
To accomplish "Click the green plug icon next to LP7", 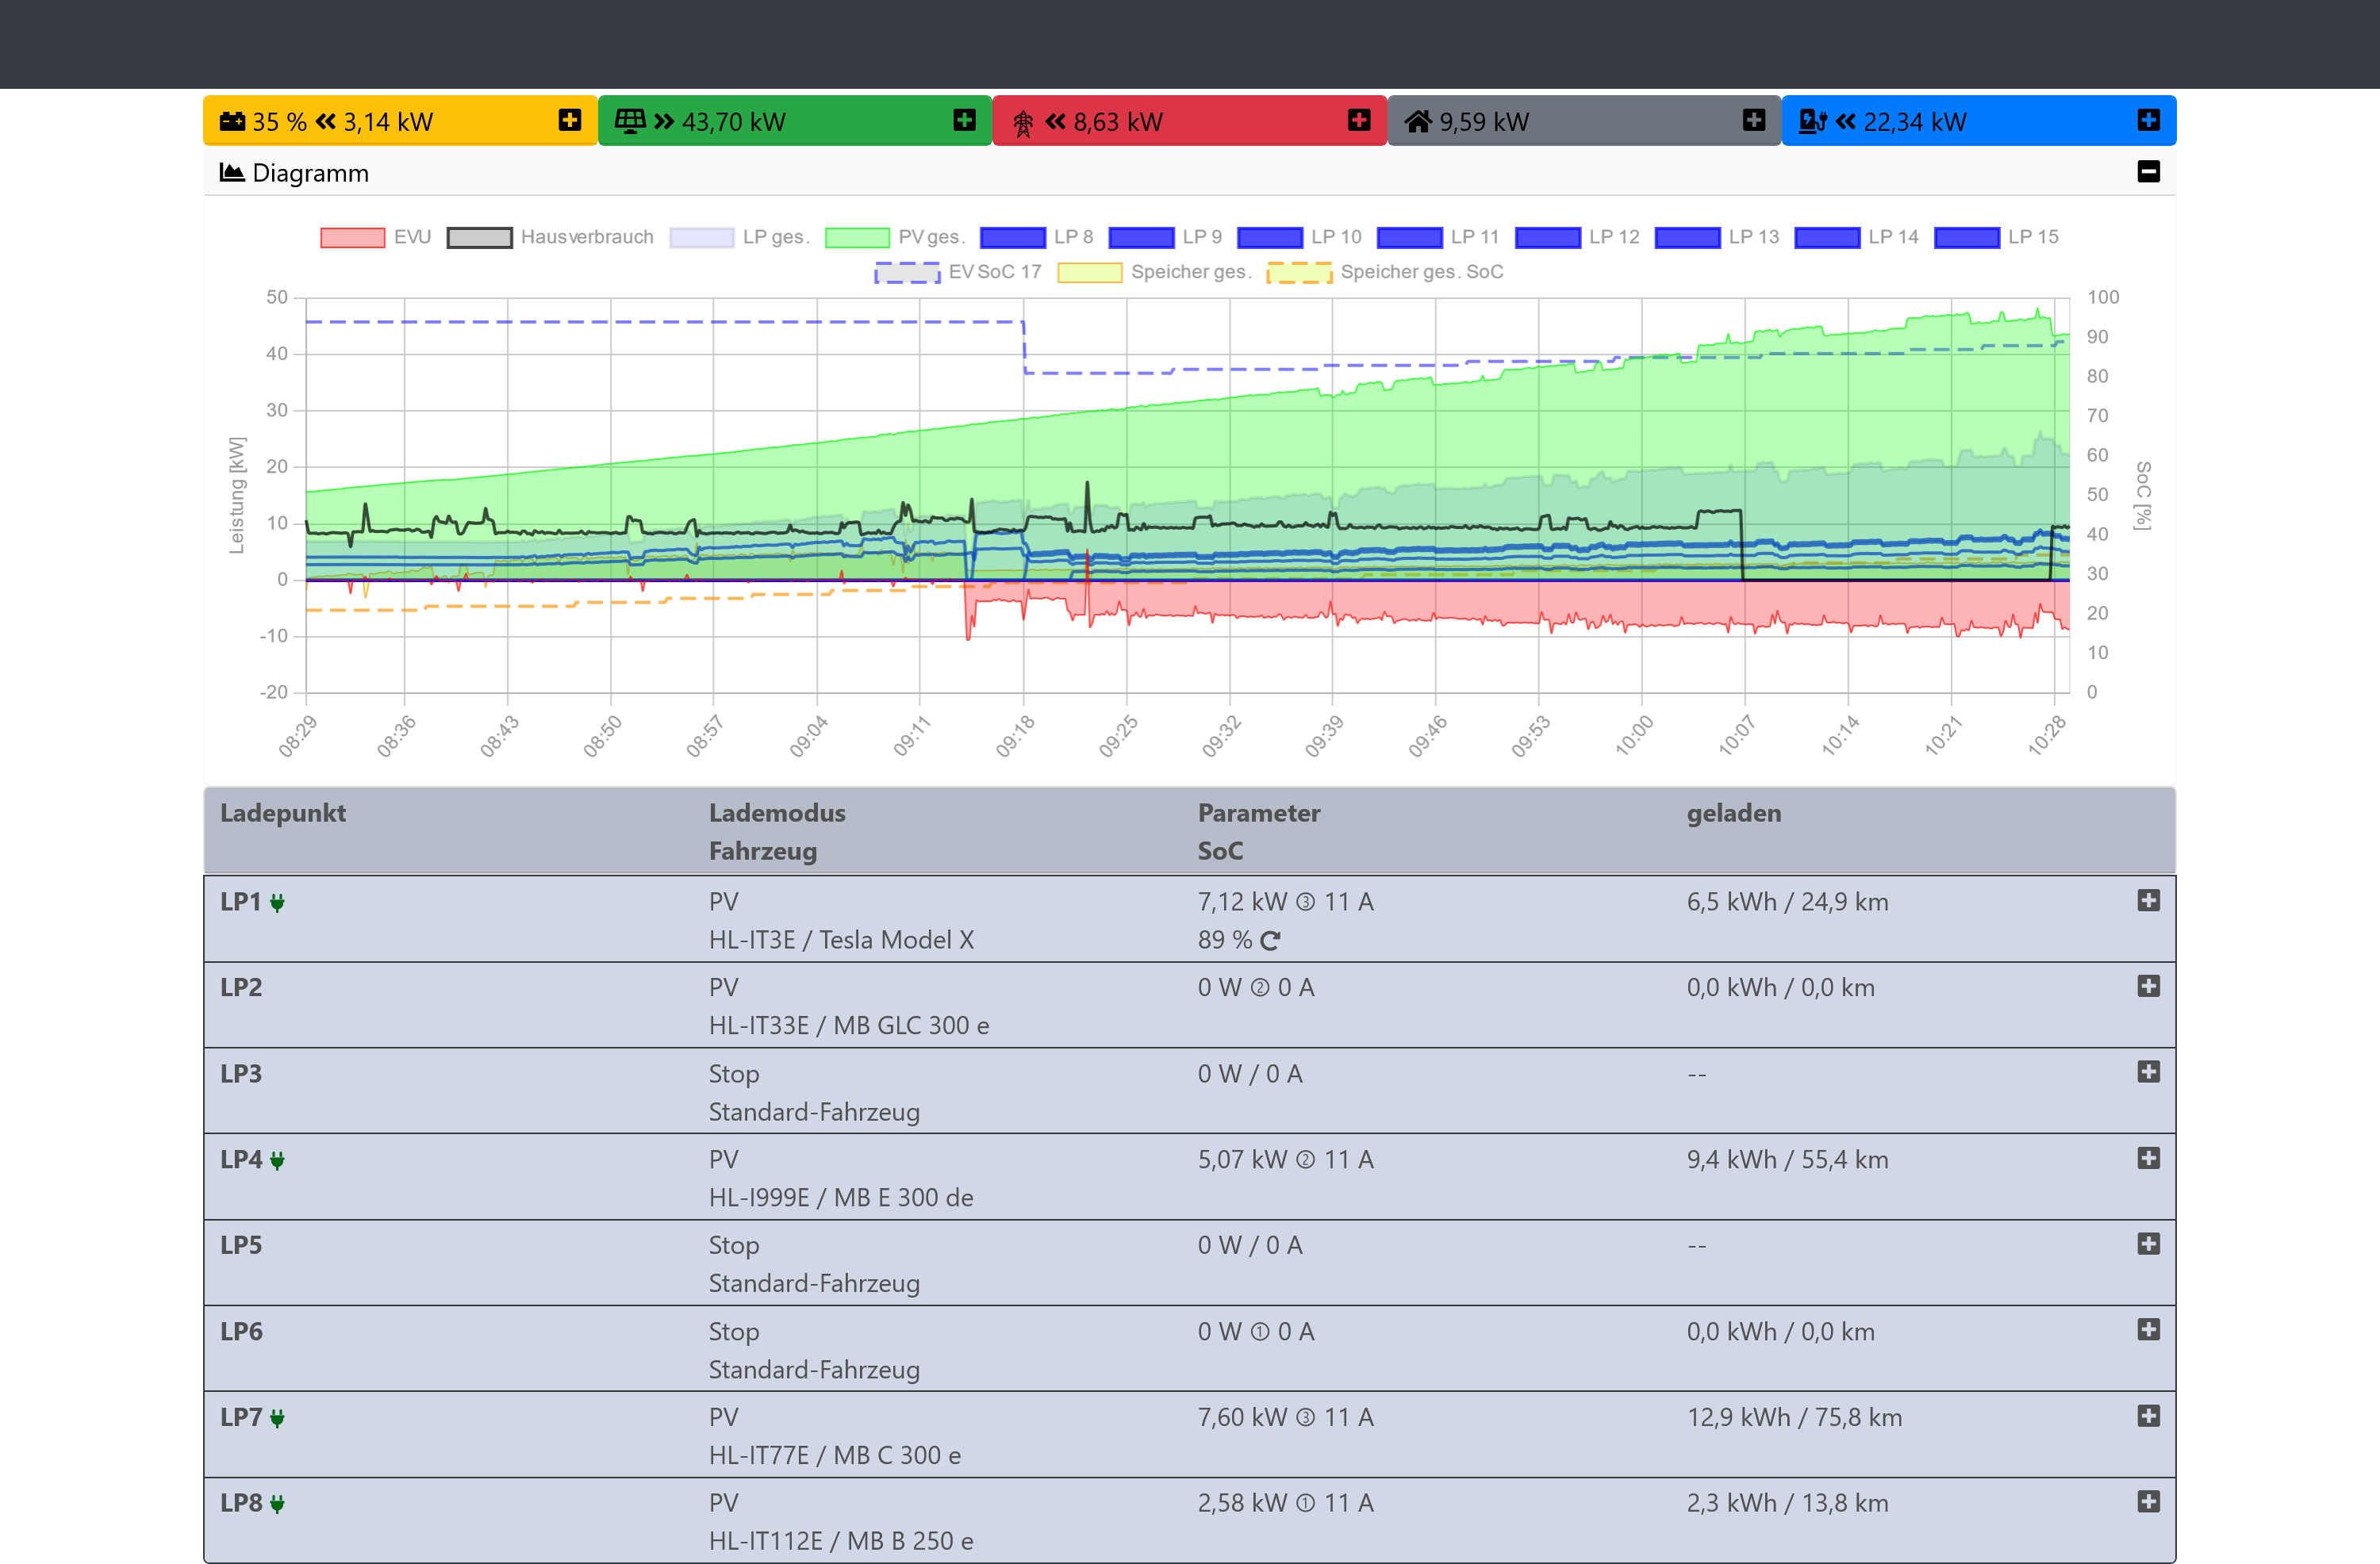I will coord(277,1418).
